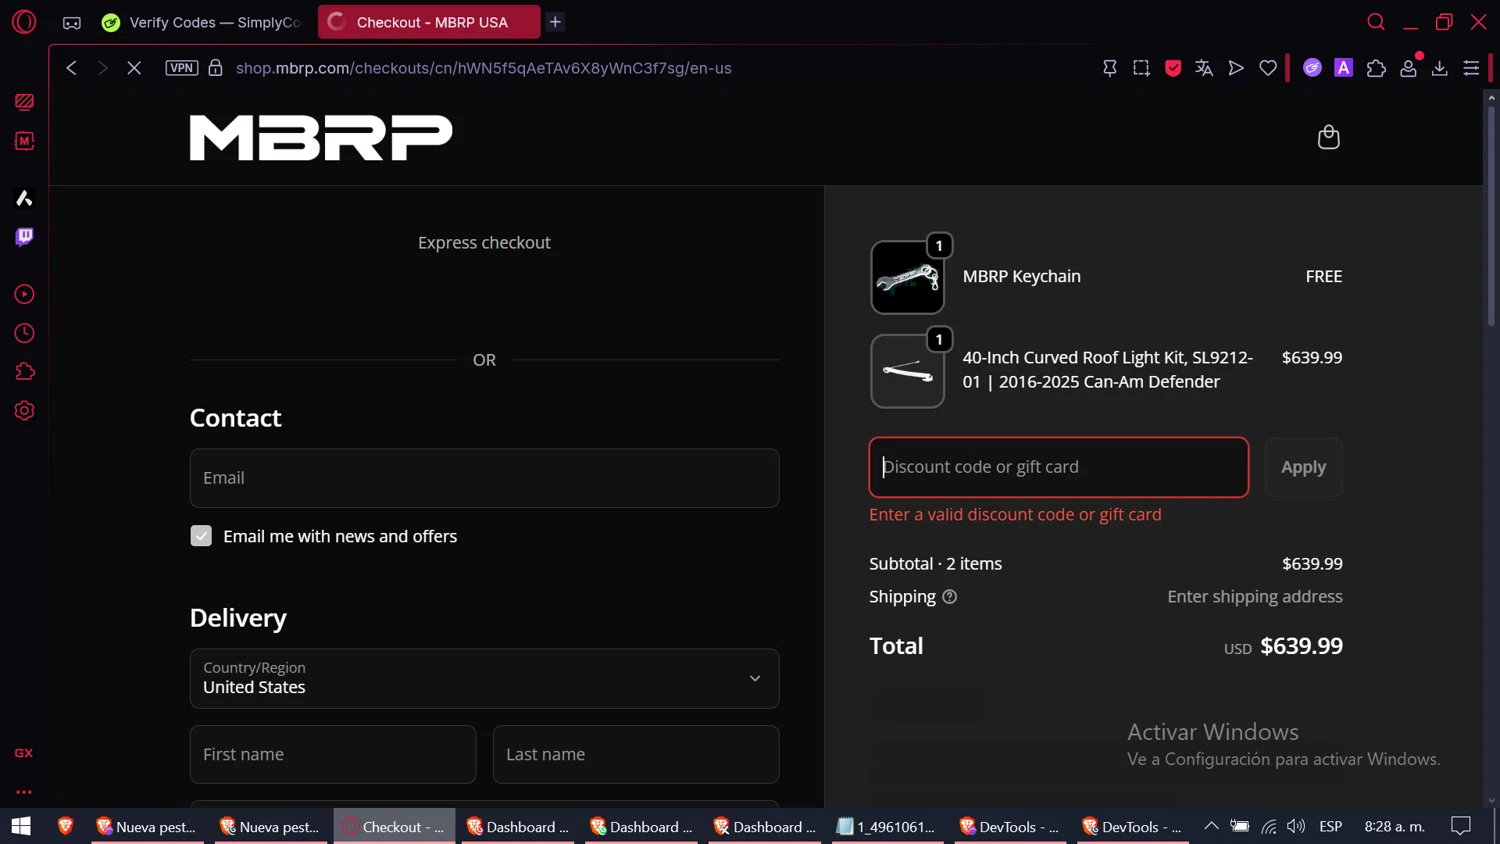Viewport: 1500px width, 844px height.
Task: Go back to the previous page
Action: pos(71,68)
